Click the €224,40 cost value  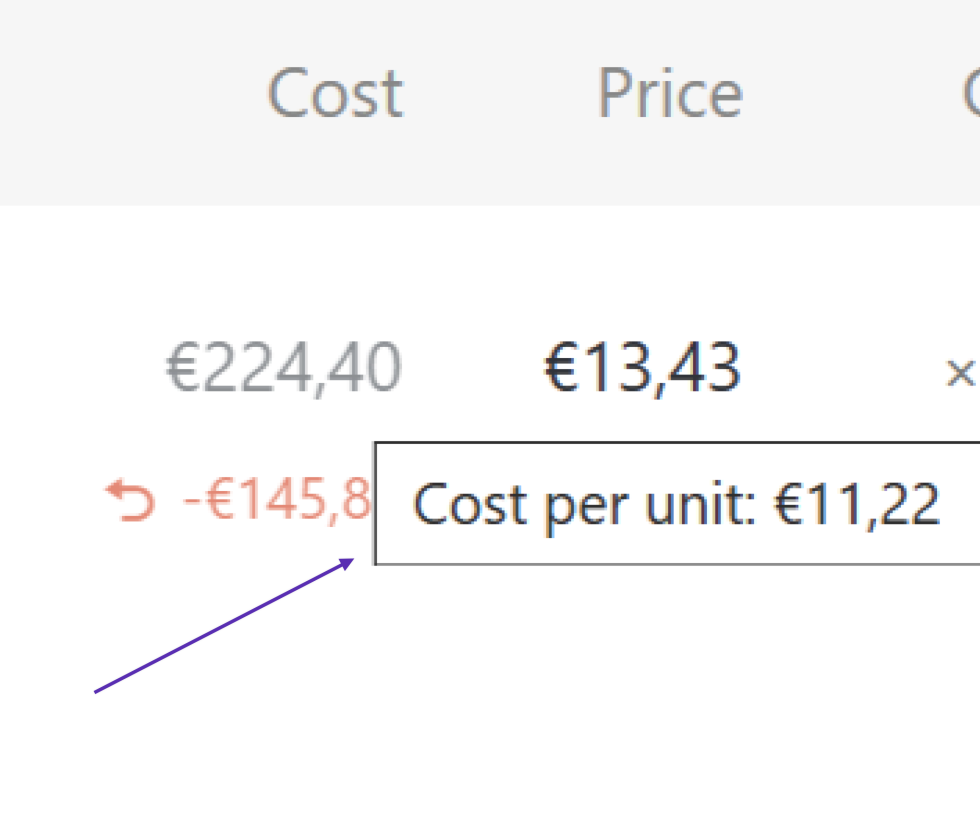click(283, 368)
